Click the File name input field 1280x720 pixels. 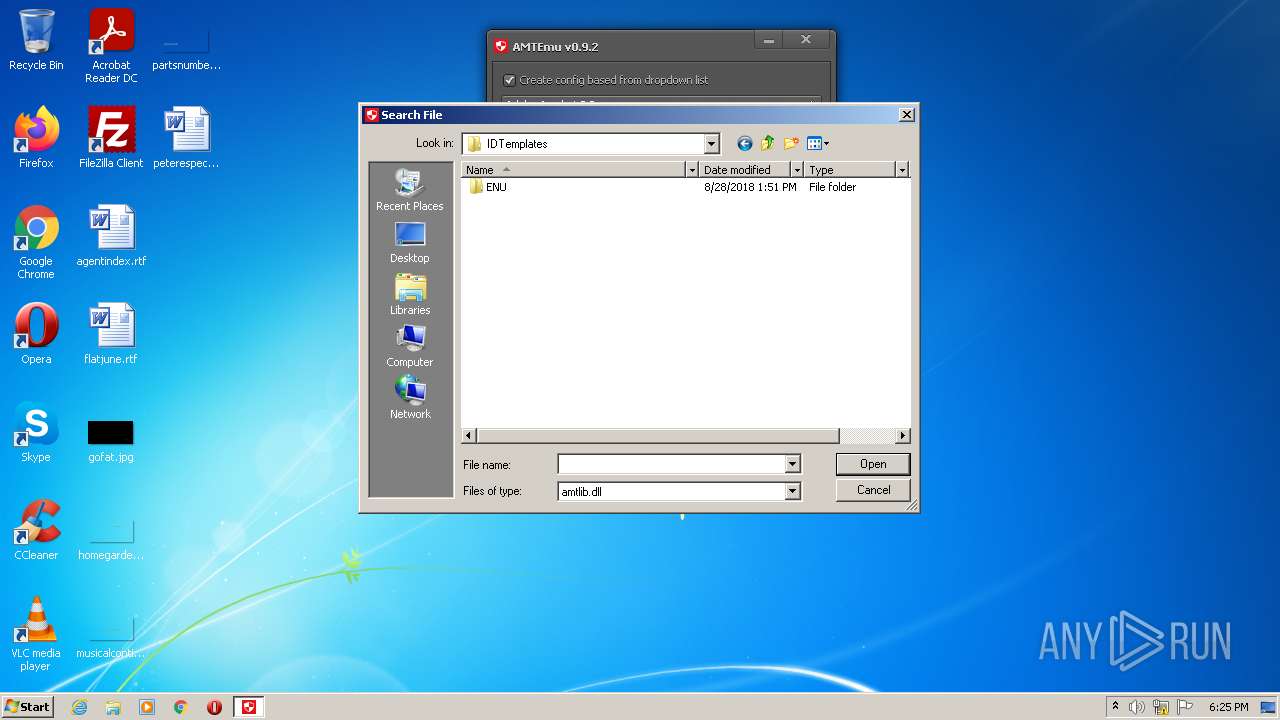click(671, 464)
